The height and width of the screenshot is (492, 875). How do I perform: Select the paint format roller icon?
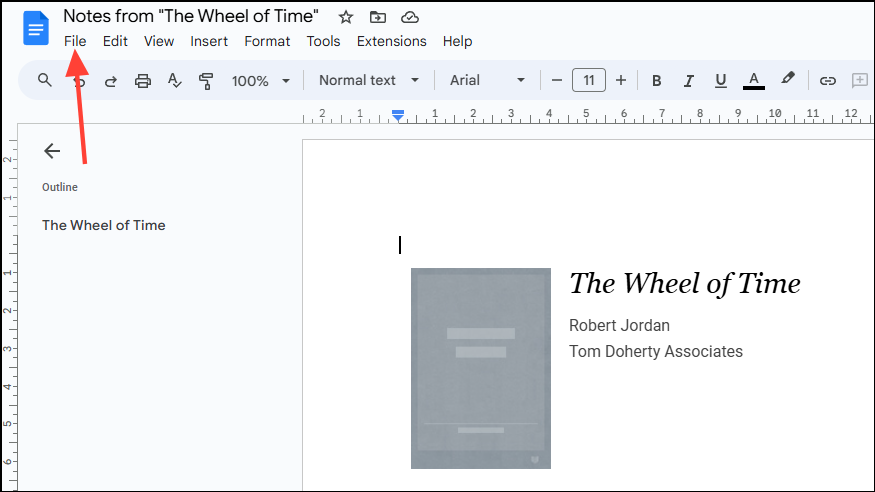(206, 81)
